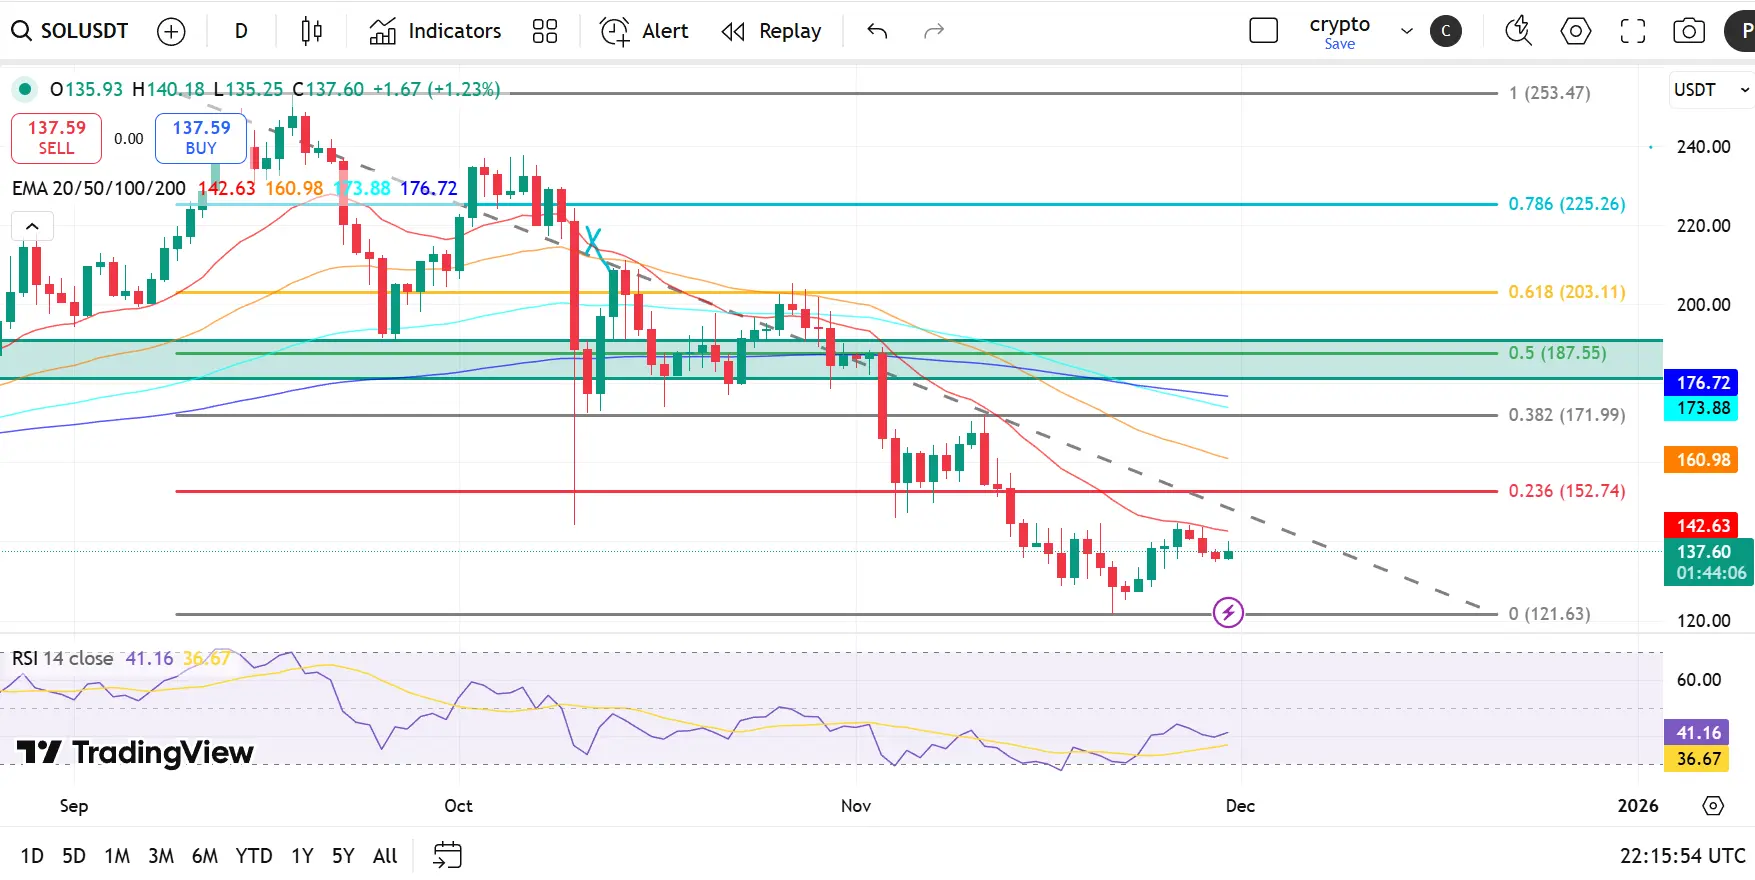Click the 137.59 BUY button
Viewport: 1755px width, 880px height.
pos(201,138)
